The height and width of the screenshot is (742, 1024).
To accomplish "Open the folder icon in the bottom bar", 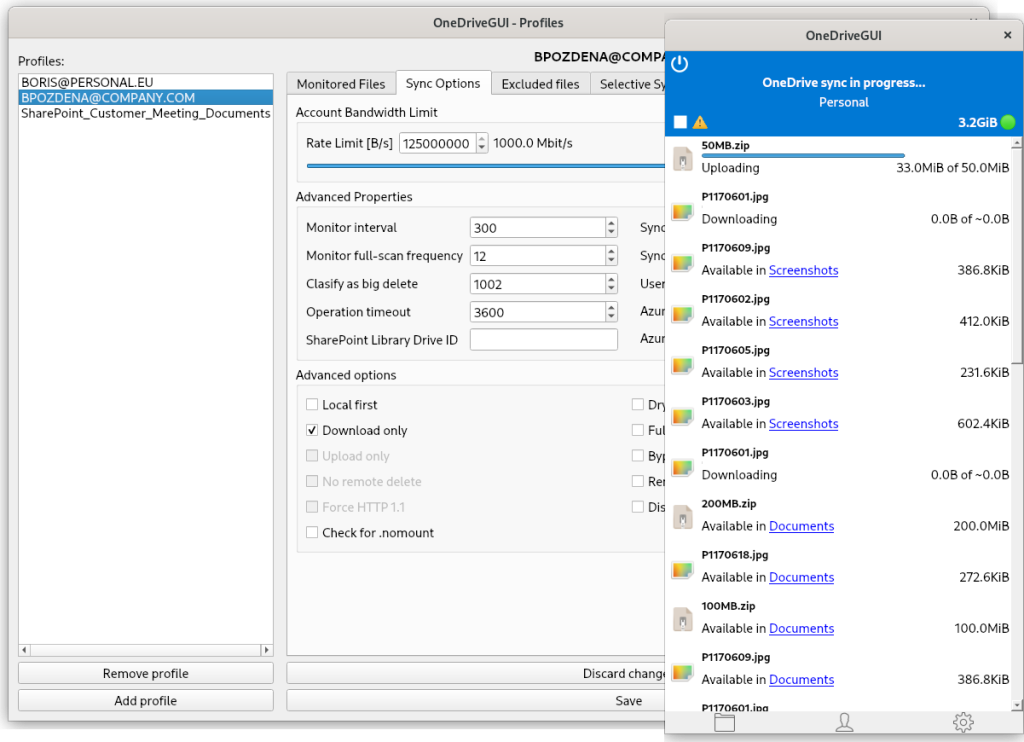I will [x=724, y=721].
